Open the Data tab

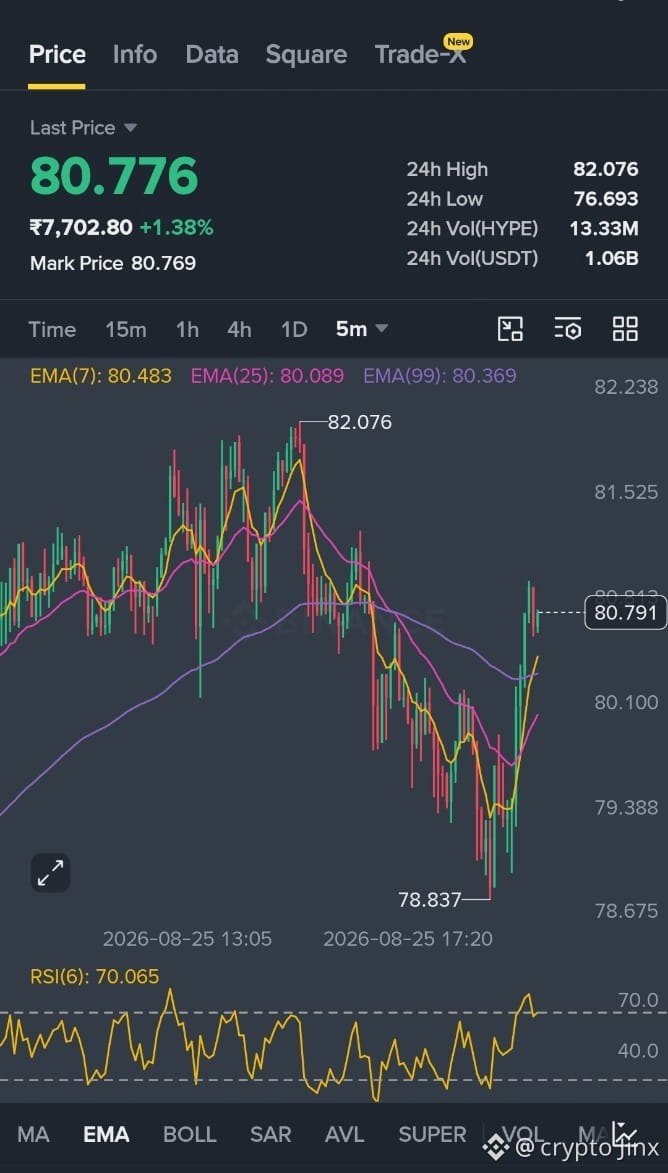pyautogui.click(x=212, y=55)
